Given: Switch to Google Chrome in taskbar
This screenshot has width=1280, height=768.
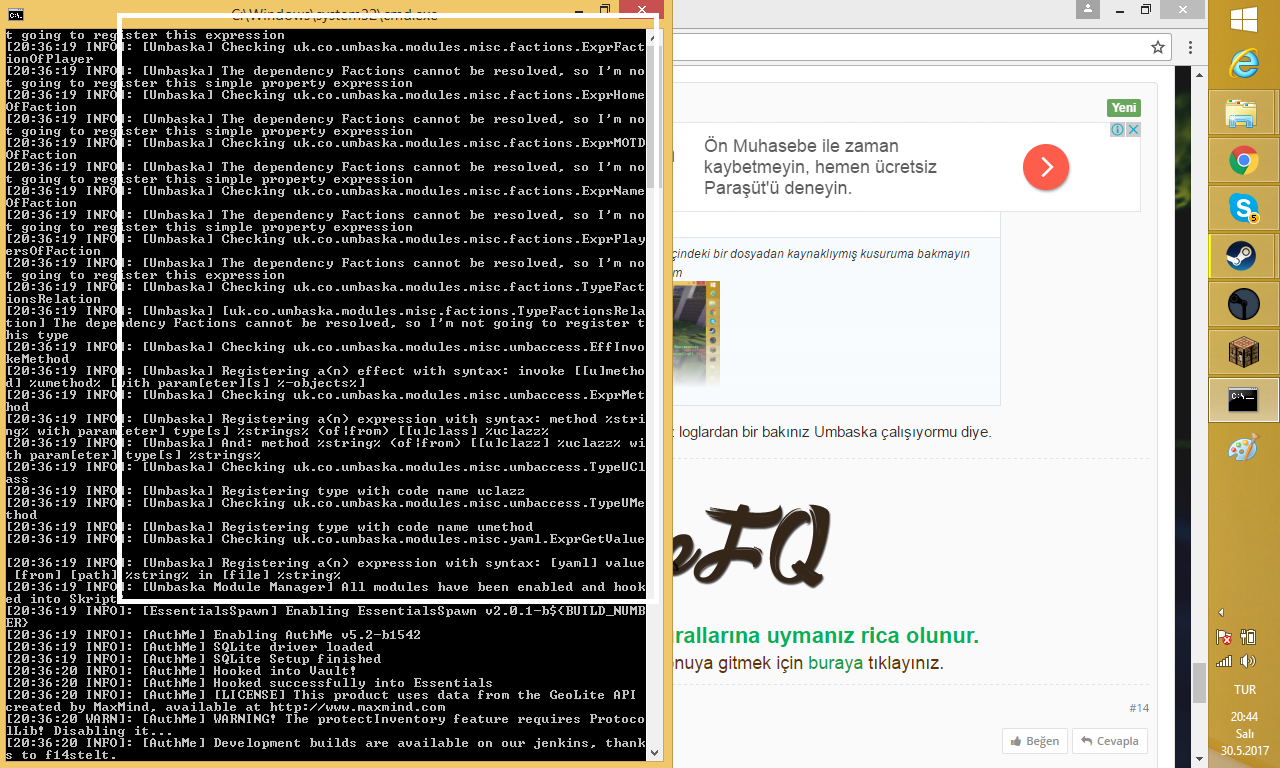Looking at the screenshot, I should click(x=1244, y=160).
